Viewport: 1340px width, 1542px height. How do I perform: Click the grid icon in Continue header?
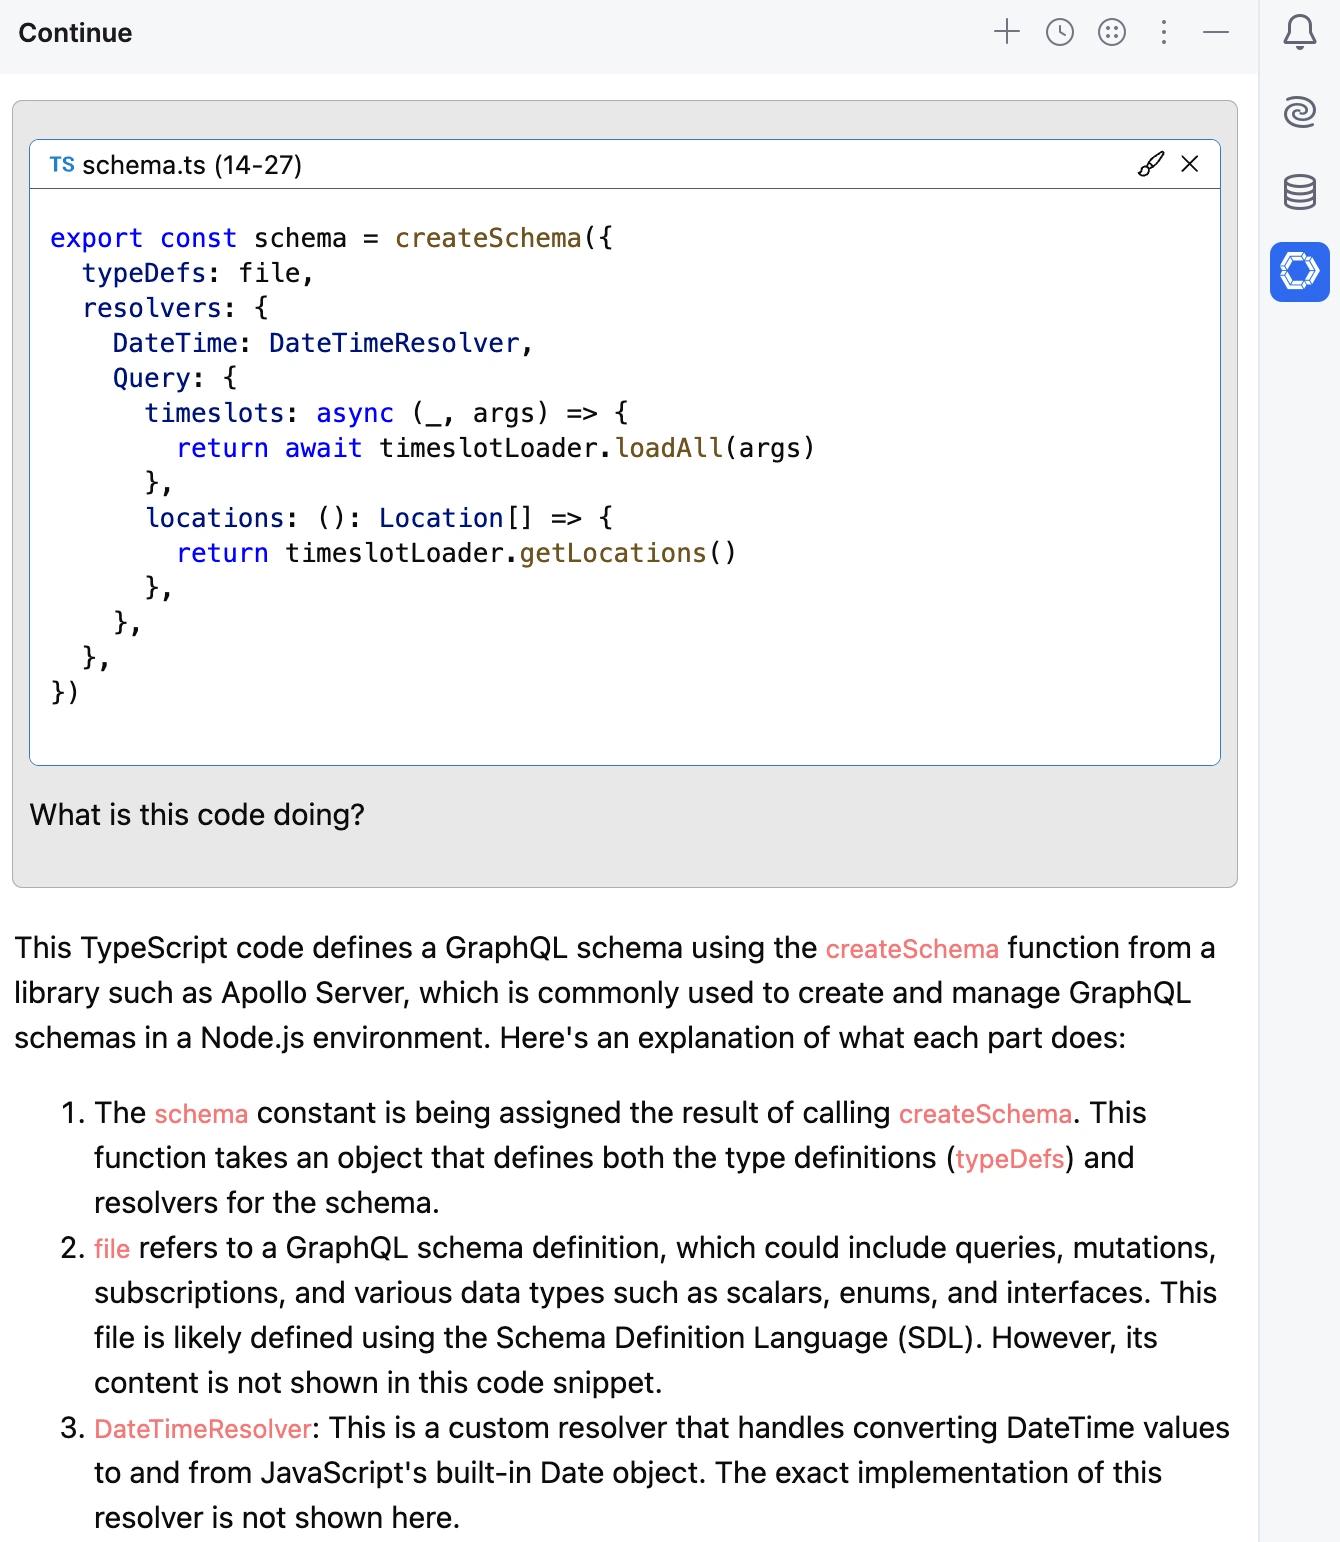[x=1111, y=33]
